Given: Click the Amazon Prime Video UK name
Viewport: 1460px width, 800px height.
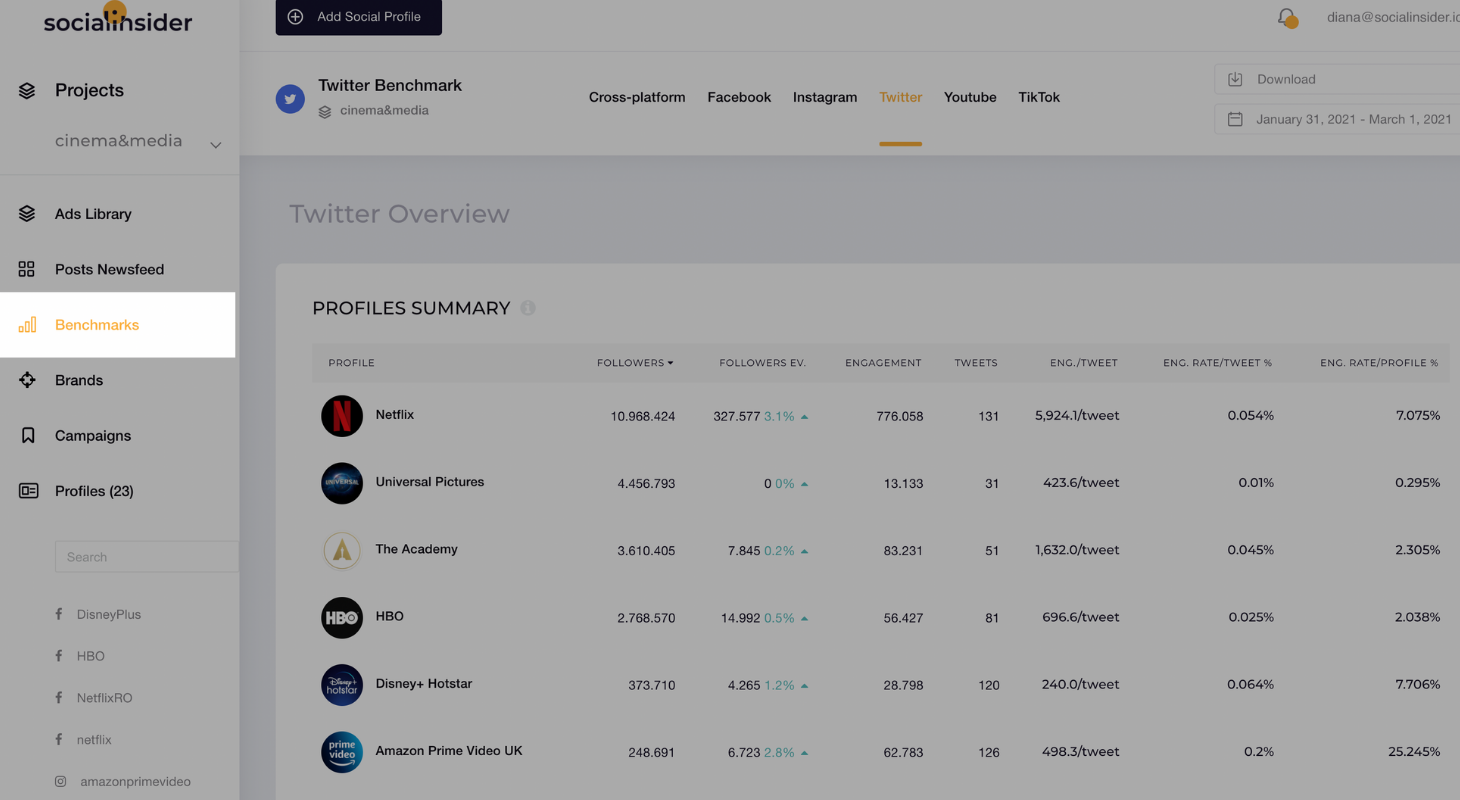Looking at the screenshot, I should 449,751.
